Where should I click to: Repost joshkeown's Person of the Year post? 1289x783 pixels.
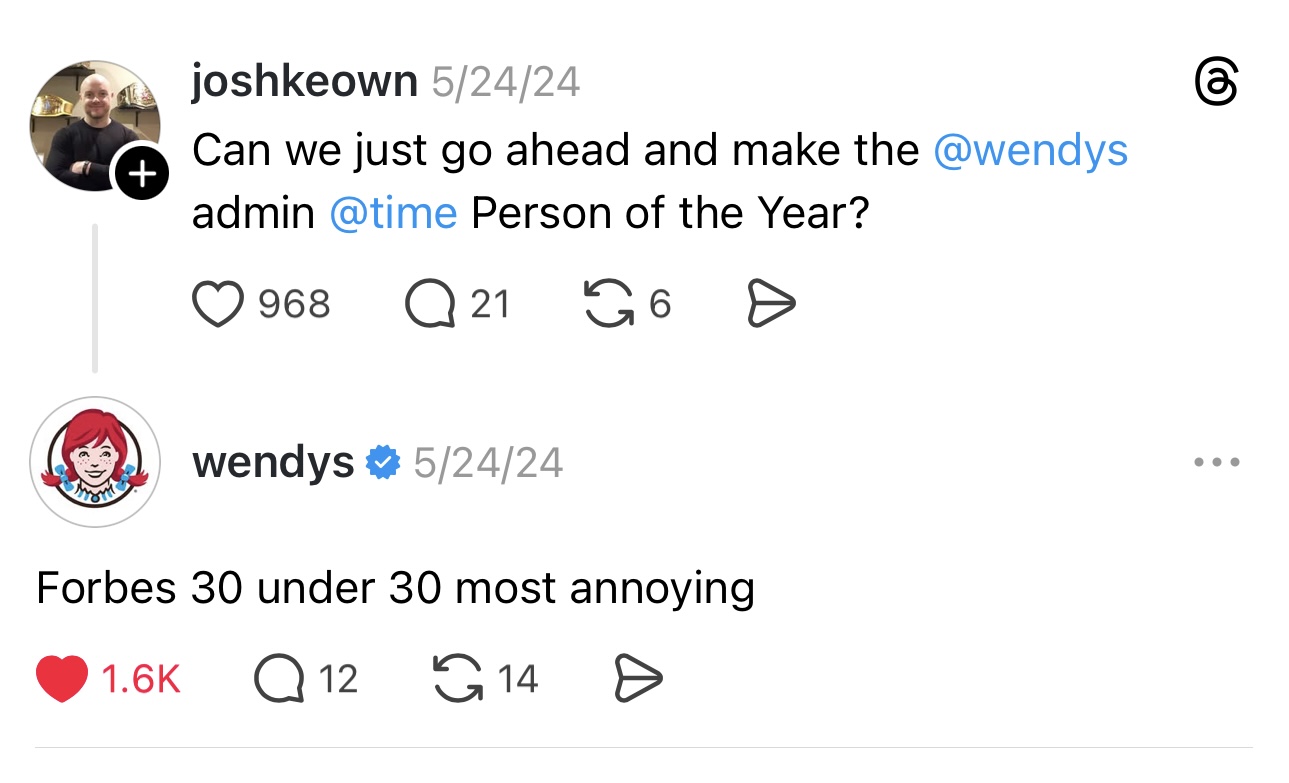point(608,304)
